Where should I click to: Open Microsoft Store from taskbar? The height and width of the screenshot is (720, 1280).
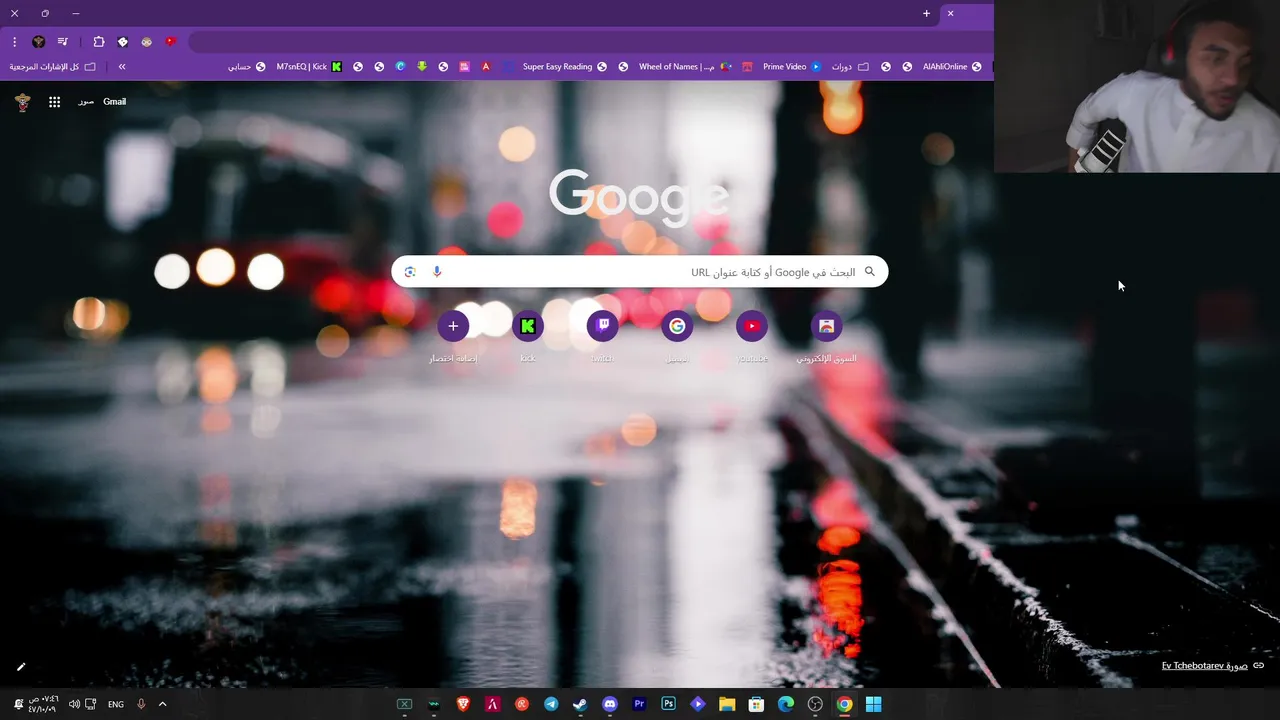click(756, 704)
